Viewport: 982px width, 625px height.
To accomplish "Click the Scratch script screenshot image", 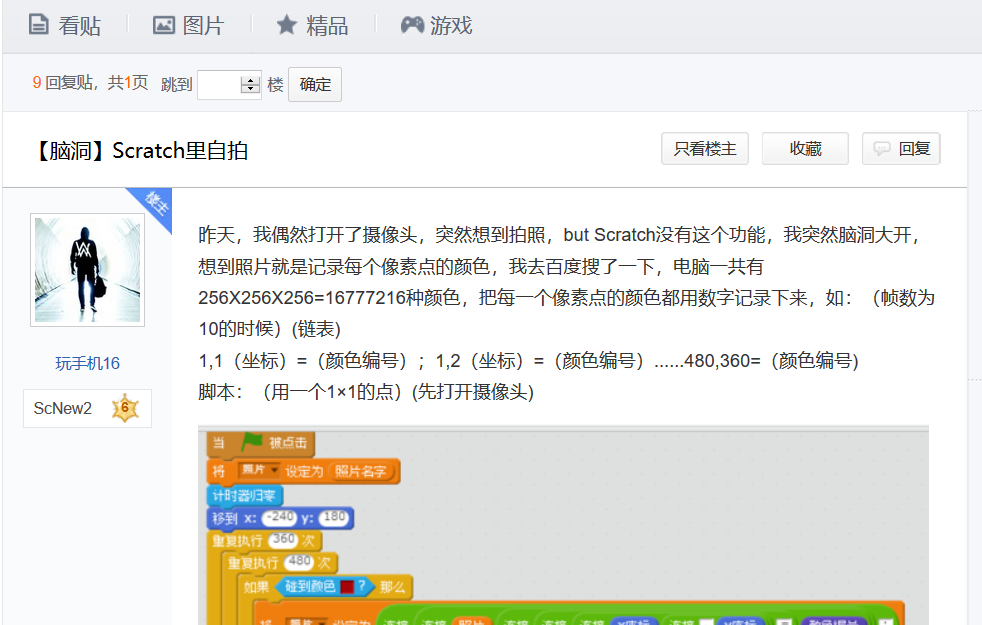I will click(563, 525).
